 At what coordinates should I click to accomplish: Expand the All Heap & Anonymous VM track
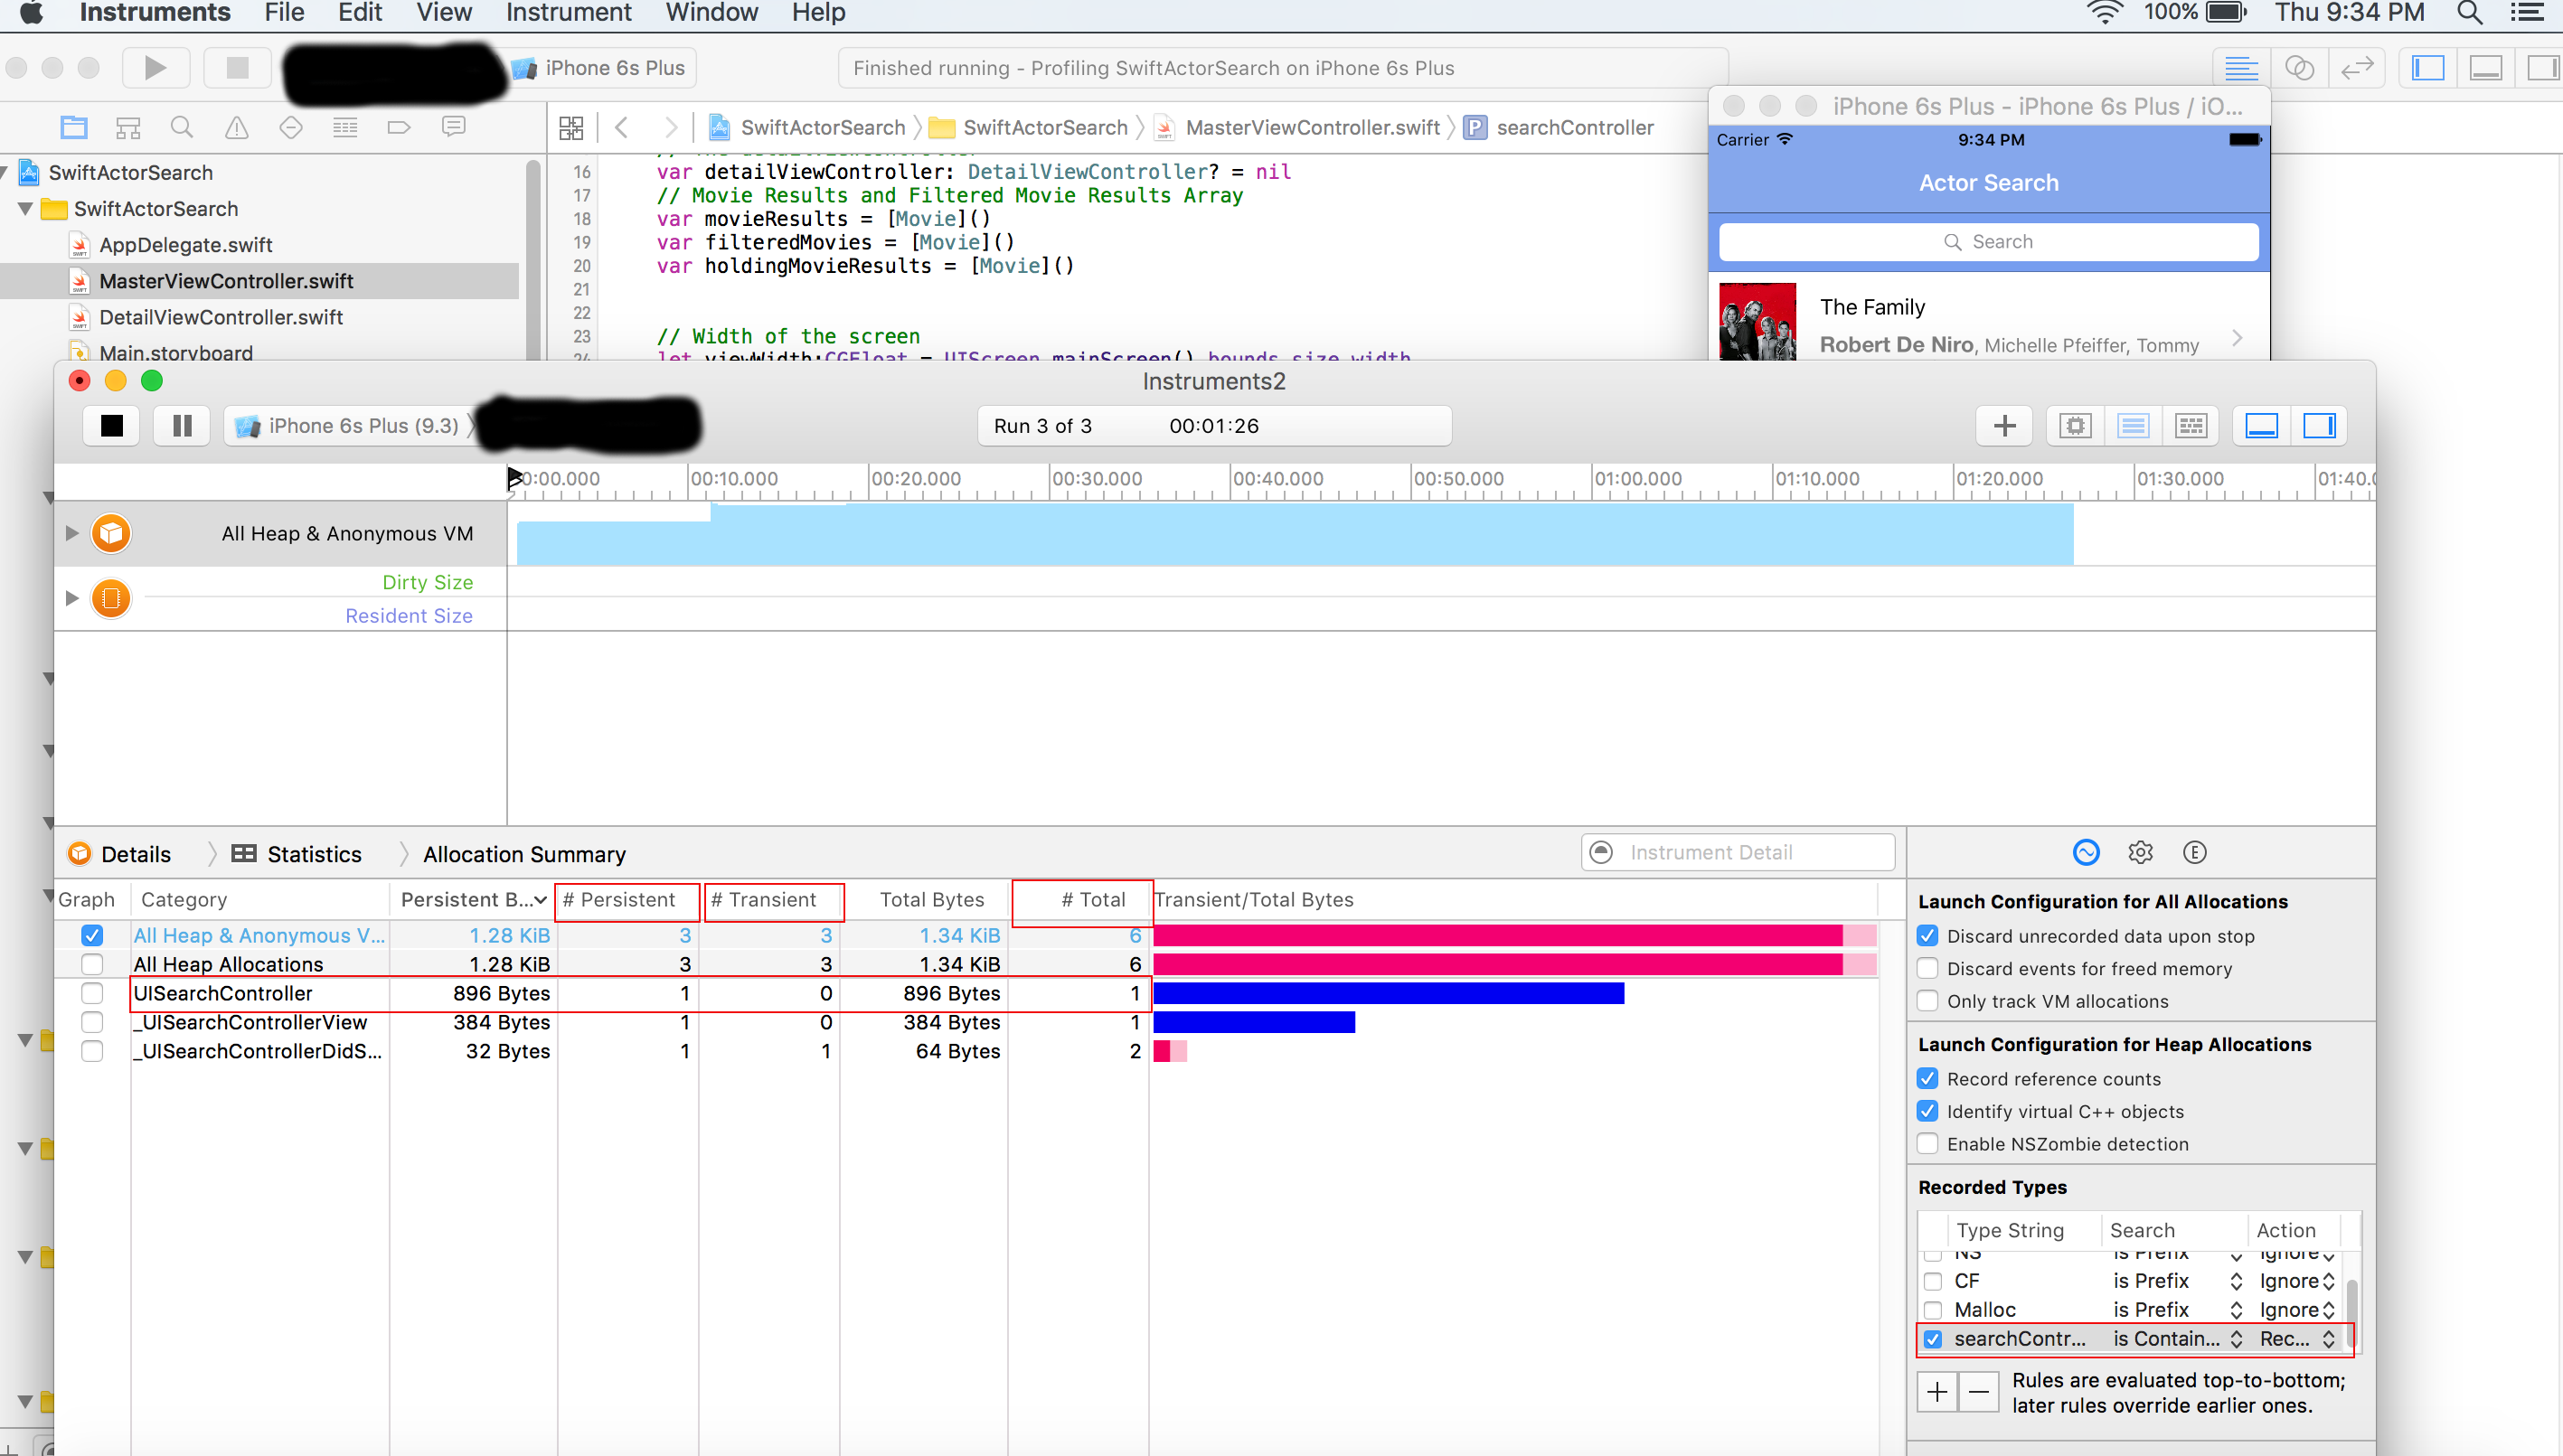71,533
